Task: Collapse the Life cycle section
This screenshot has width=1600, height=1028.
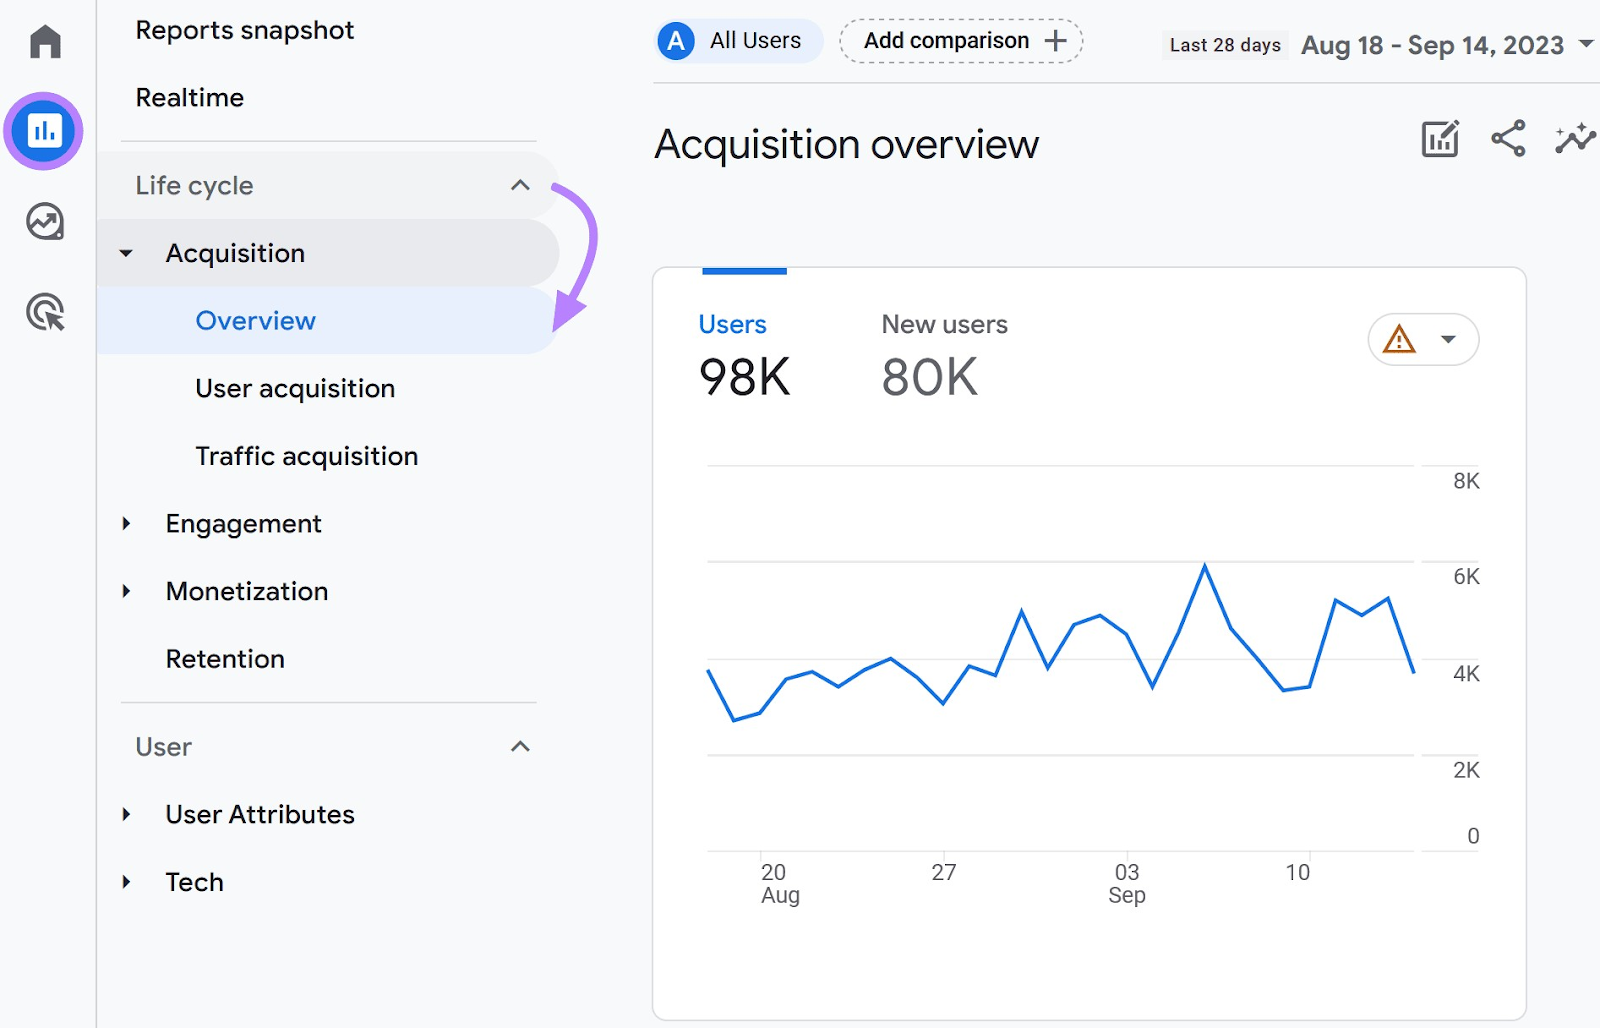Action: (x=519, y=185)
